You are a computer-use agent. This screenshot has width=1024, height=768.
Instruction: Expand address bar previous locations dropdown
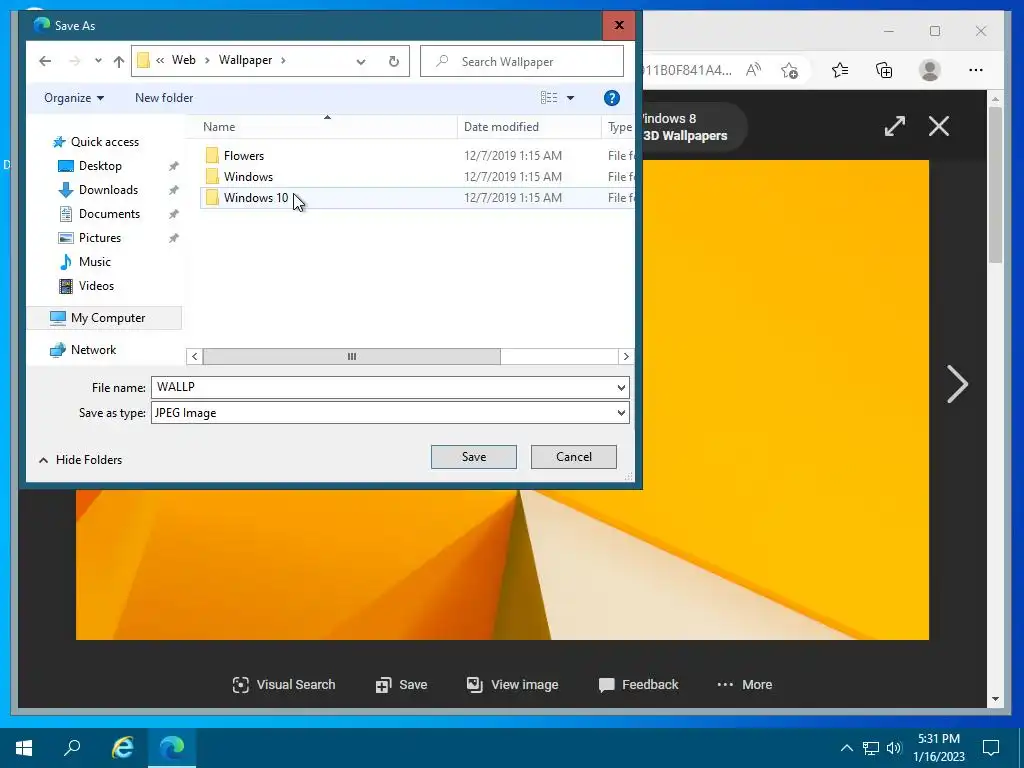pyautogui.click(x=360, y=61)
